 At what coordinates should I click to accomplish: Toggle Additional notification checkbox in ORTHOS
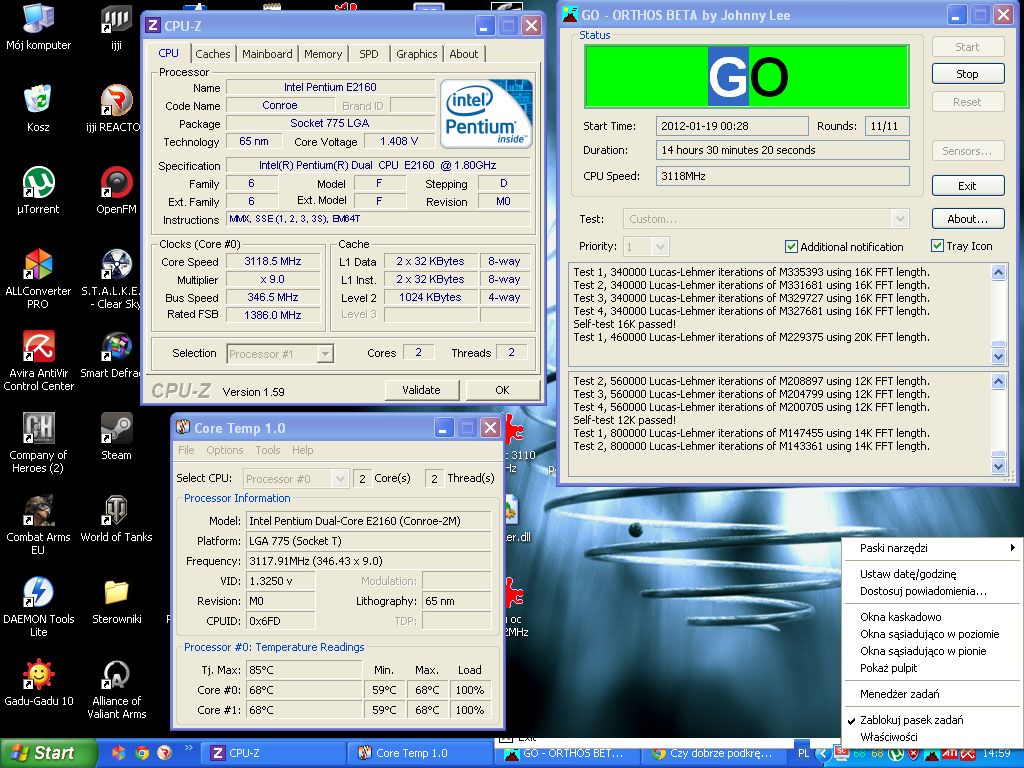[791, 246]
